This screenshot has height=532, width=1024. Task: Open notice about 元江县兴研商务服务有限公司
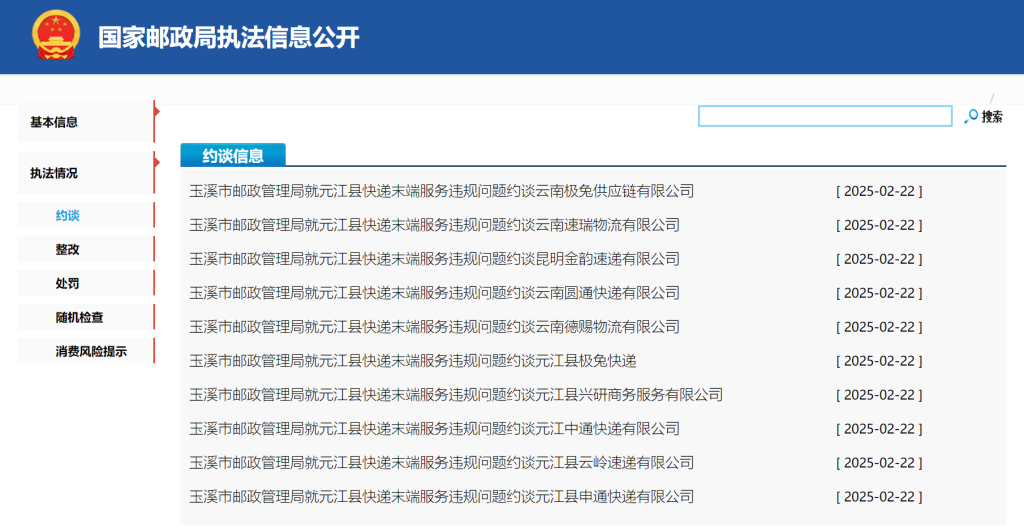coord(456,395)
